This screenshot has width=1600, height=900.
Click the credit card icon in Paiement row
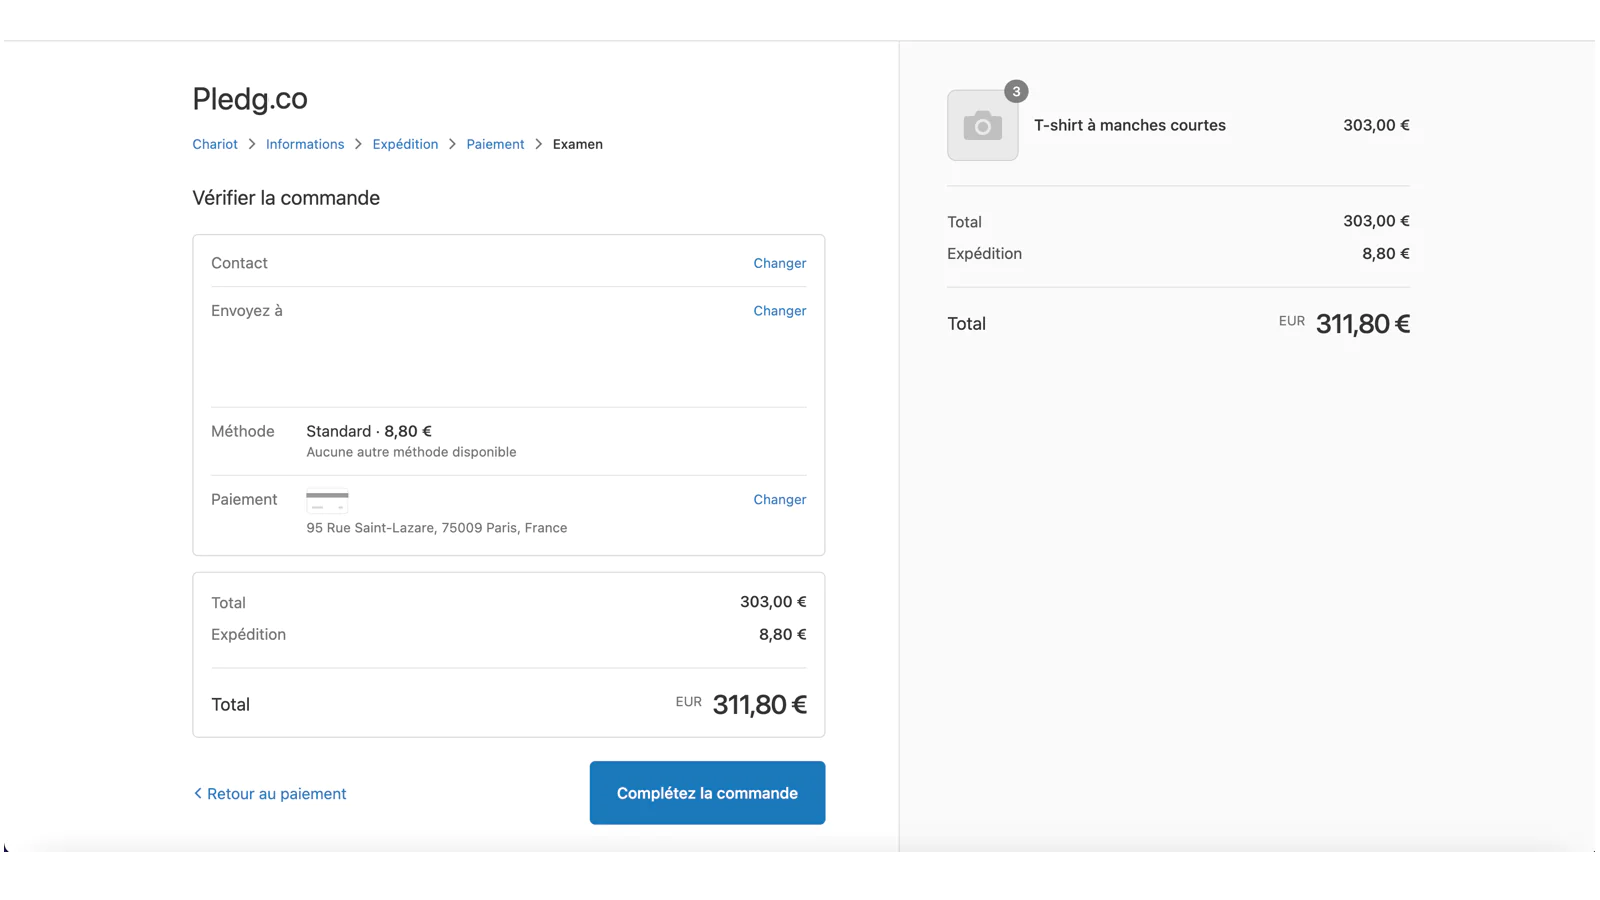[327, 500]
